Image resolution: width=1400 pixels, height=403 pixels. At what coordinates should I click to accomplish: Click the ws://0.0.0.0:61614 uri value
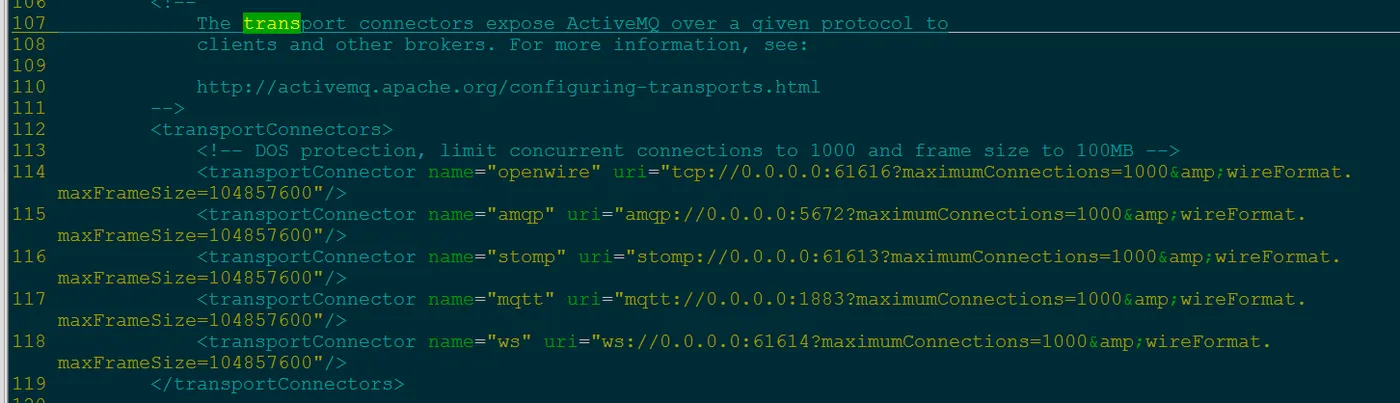pos(705,342)
